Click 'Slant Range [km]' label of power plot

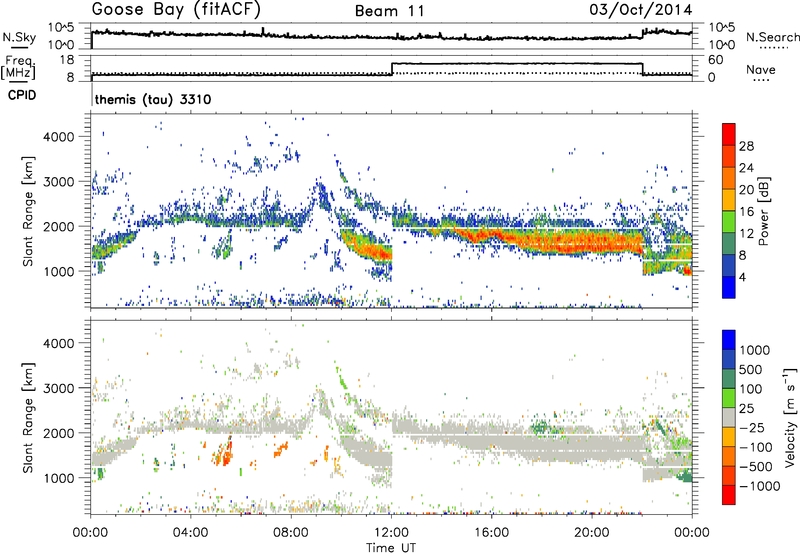coord(28,211)
